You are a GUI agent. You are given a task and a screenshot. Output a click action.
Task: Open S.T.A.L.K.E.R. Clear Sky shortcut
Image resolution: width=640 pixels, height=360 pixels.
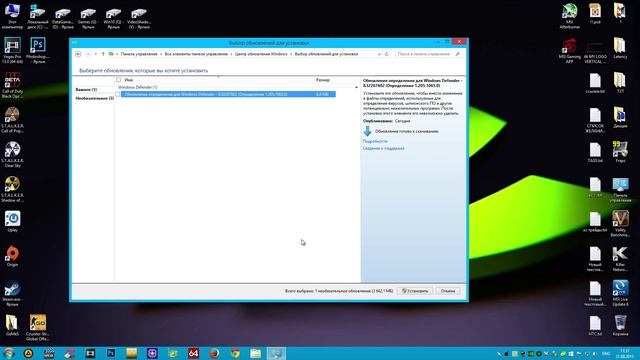[x=12, y=155]
